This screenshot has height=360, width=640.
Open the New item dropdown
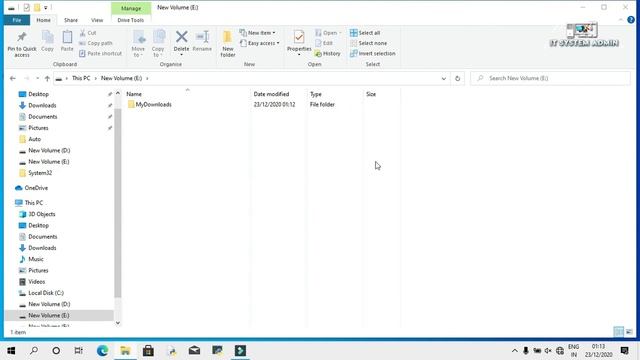tap(257, 33)
